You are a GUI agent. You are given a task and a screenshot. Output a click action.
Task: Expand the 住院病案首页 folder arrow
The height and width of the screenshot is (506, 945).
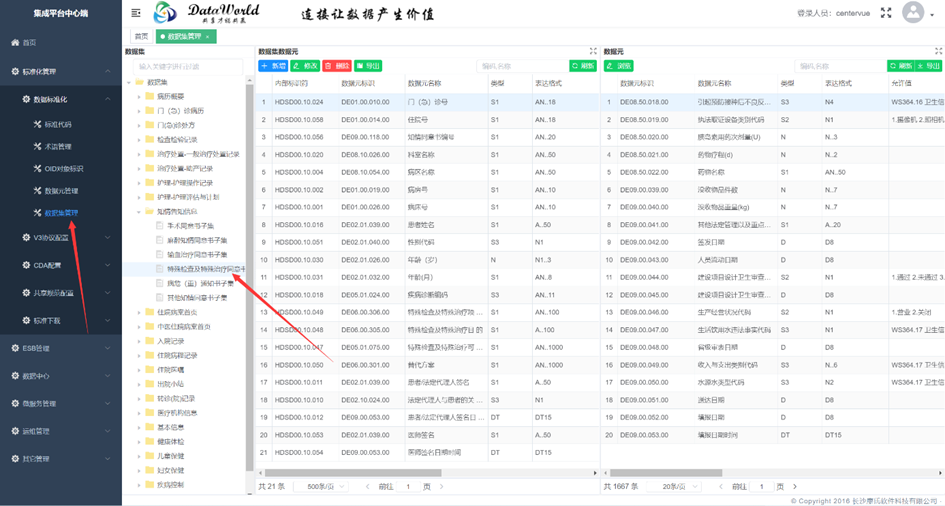[x=139, y=312]
